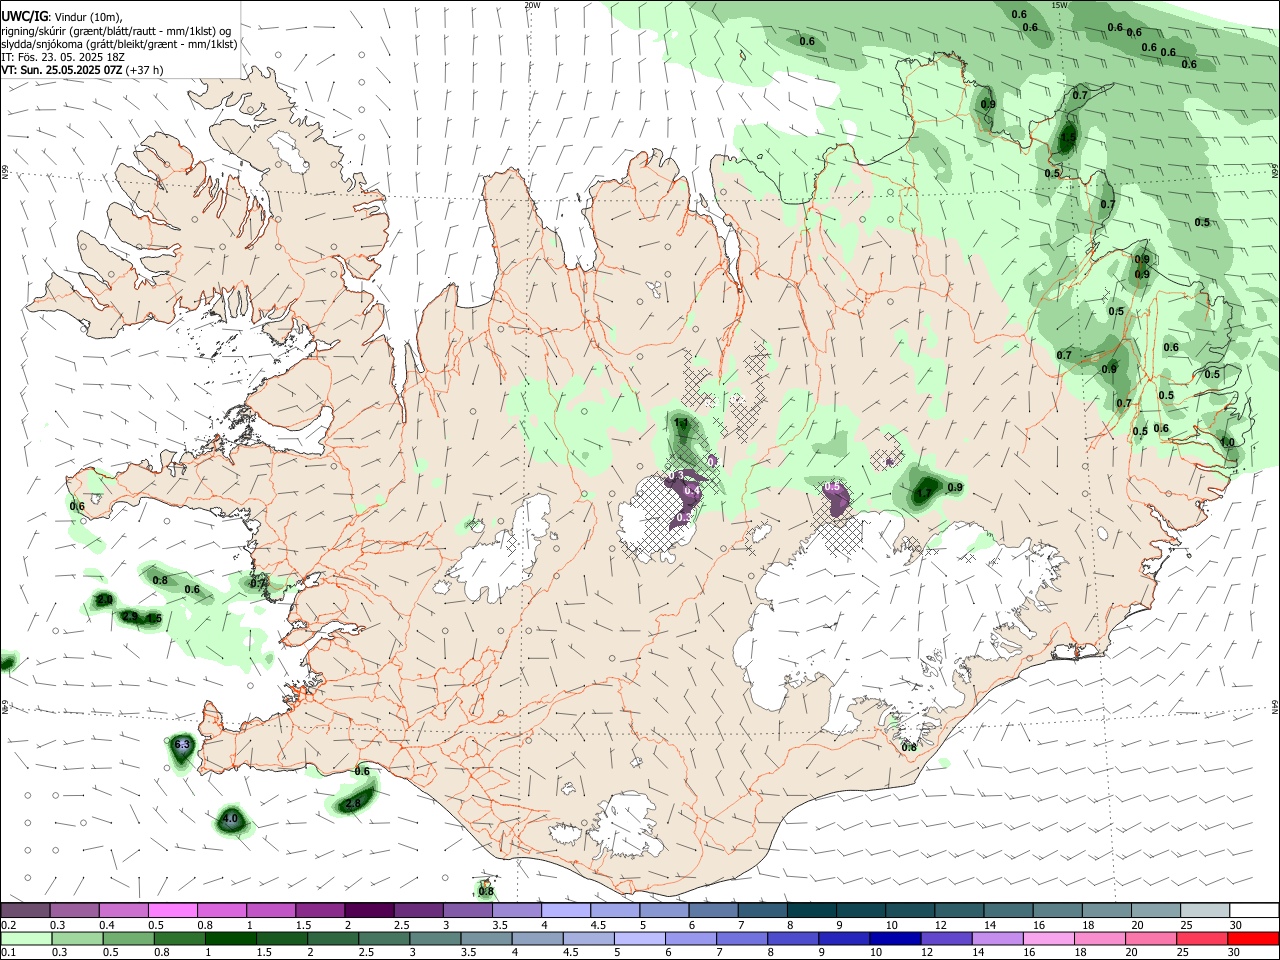Pick the light blue 4 snow legend swatch
The image size is (1280, 960).
(566, 910)
